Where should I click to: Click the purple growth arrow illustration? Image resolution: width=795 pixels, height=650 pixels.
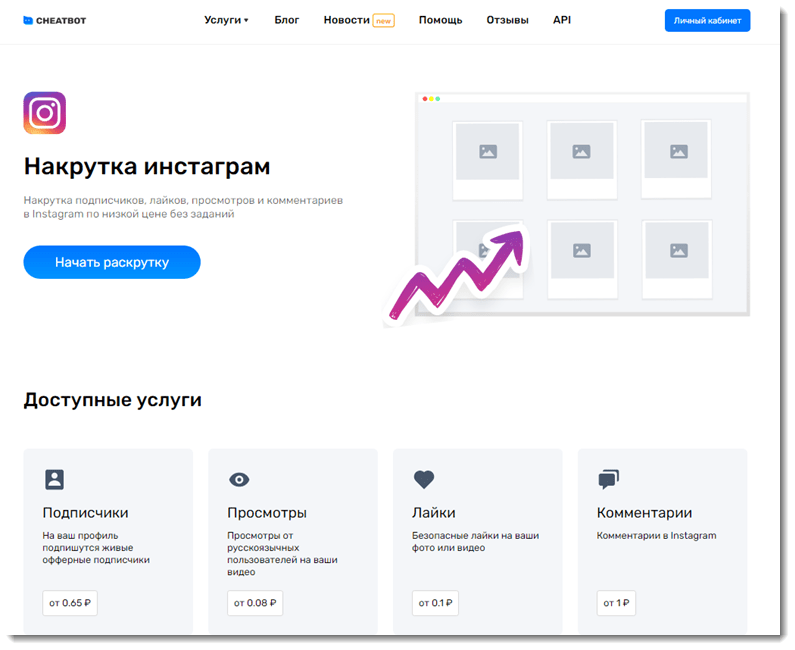[x=456, y=274]
